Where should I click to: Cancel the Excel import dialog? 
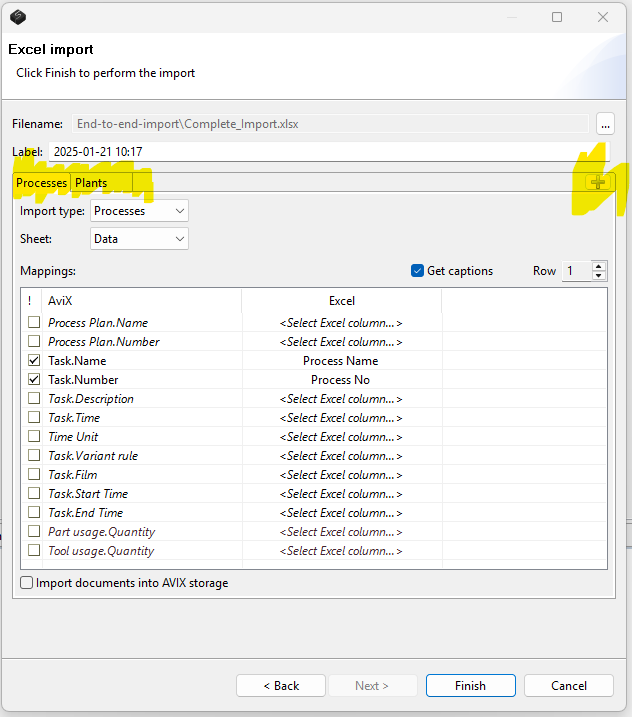(x=569, y=686)
